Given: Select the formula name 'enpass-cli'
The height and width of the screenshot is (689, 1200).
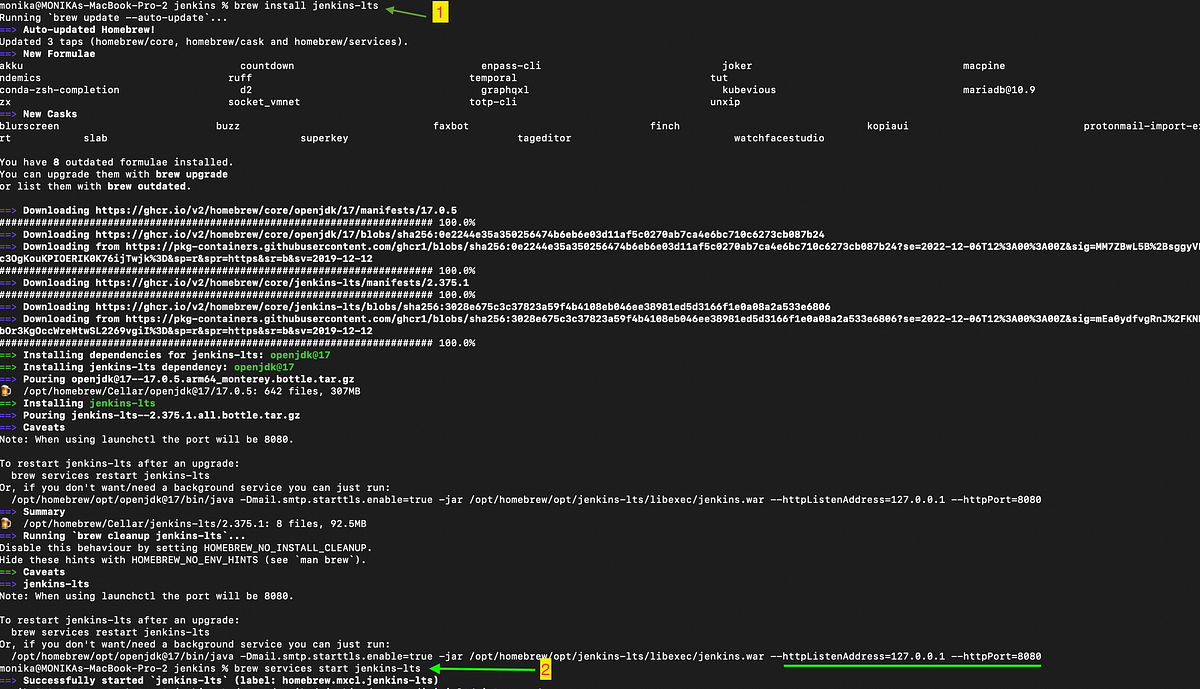Looking at the screenshot, I should click(x=511, y=66).
